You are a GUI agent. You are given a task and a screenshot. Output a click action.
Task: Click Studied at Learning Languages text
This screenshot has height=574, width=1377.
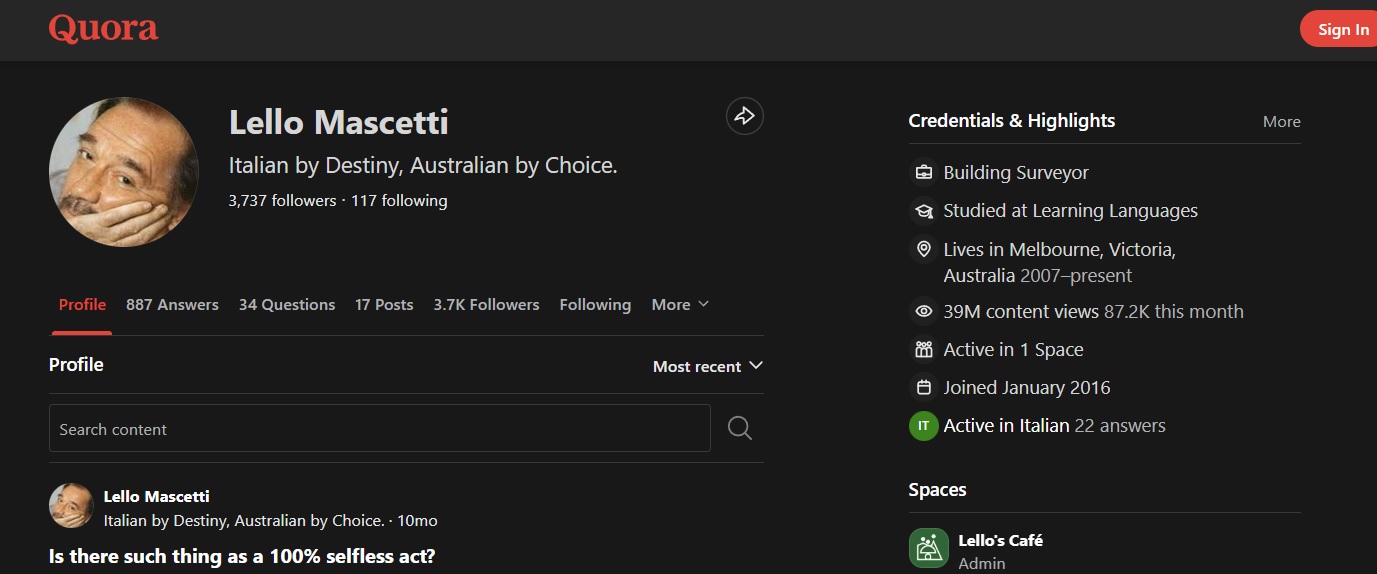[1070, 211]
